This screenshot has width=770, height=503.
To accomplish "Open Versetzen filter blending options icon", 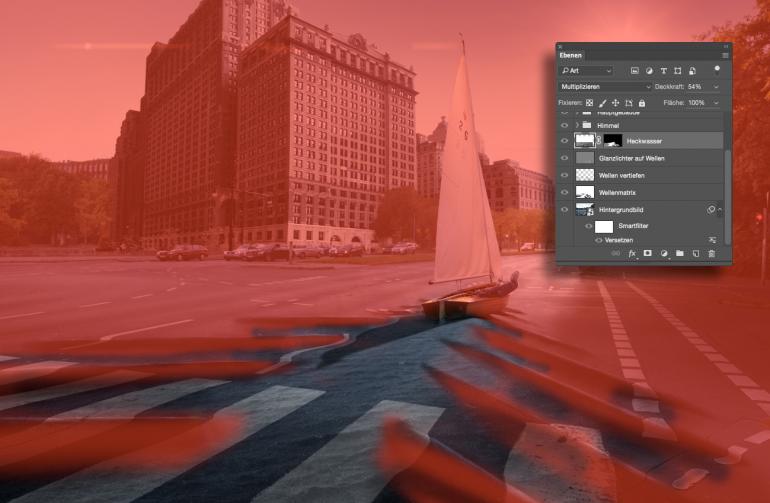I will point(712,240).
